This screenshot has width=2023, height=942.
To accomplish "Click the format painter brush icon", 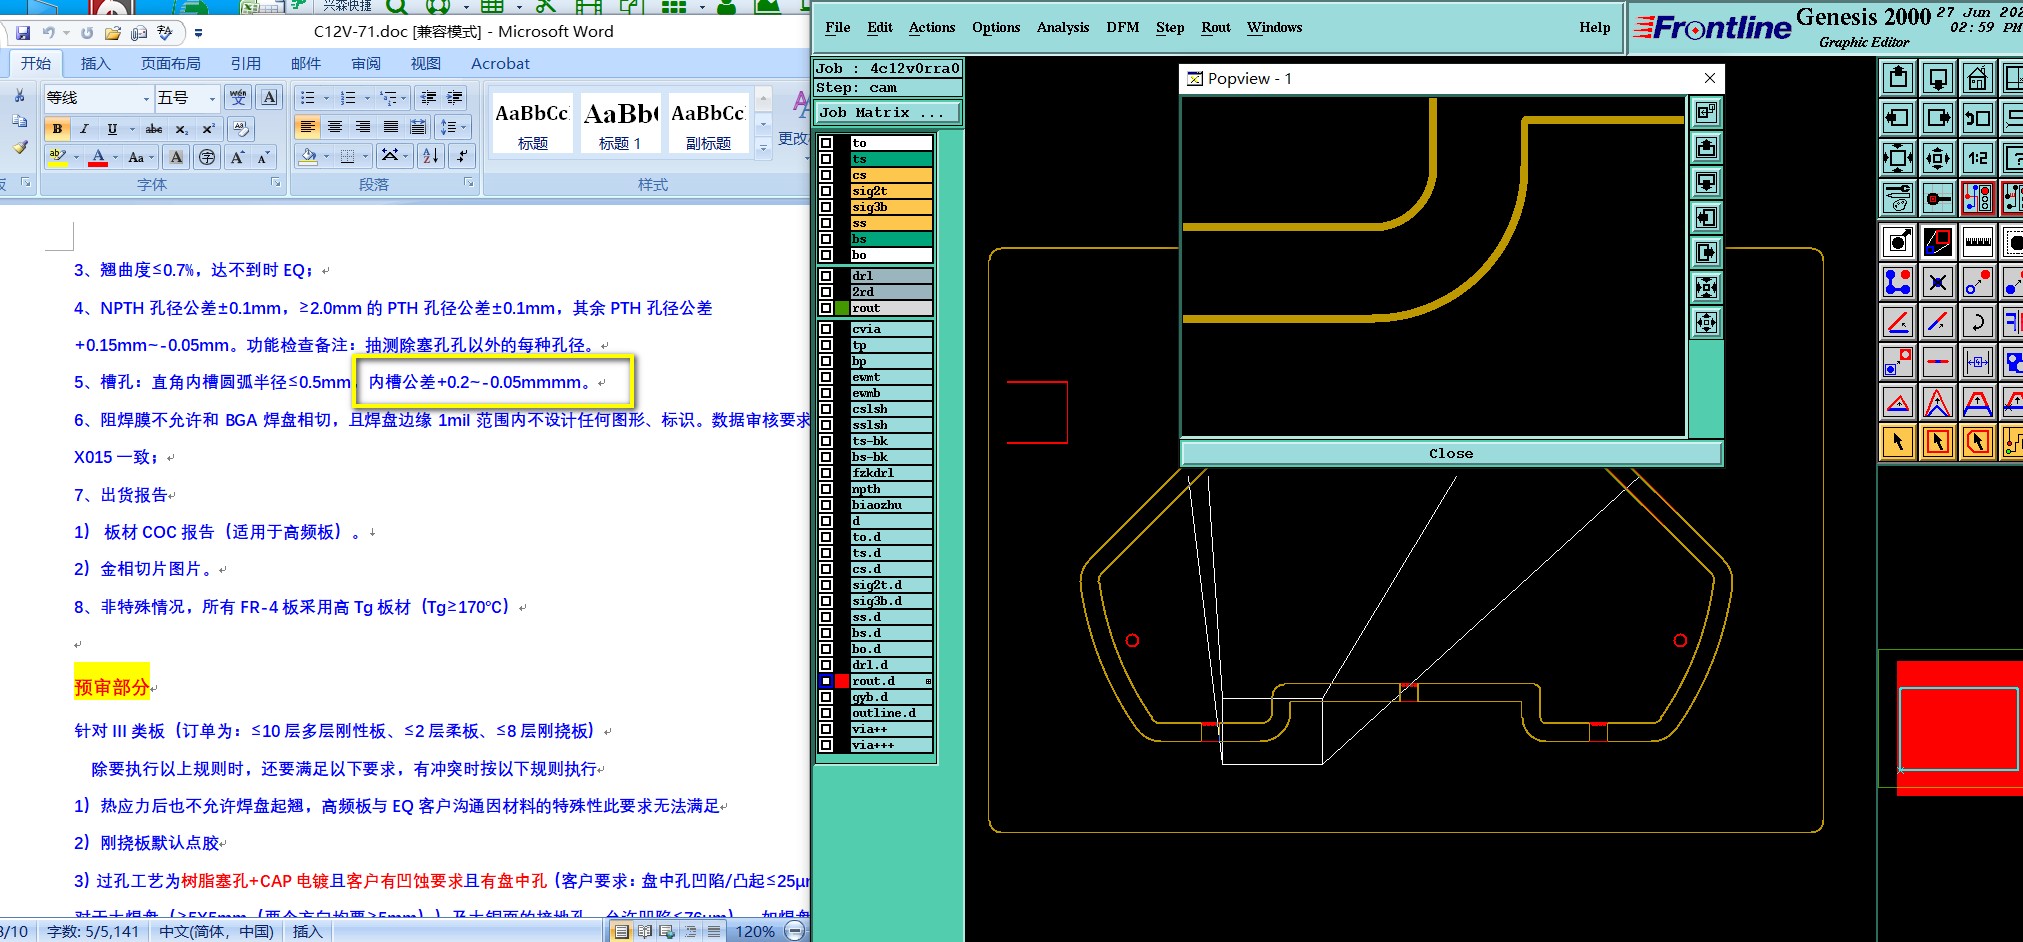I will [19, 148].
